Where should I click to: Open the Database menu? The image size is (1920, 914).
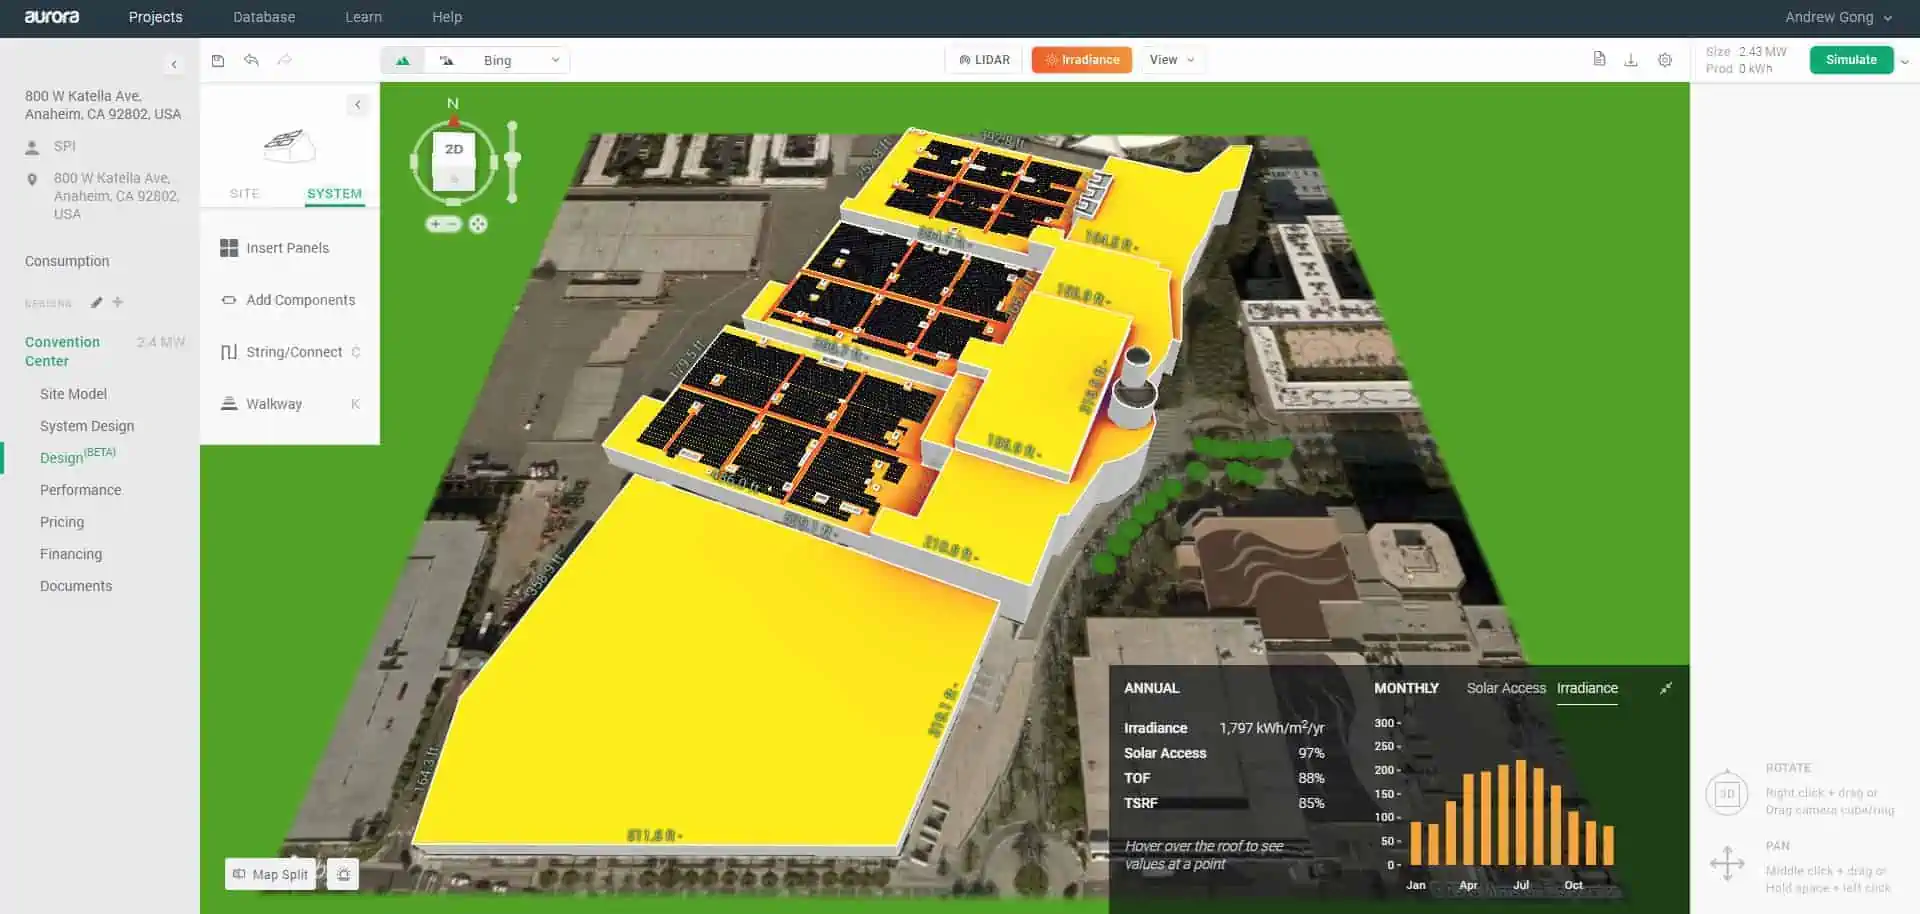pos(264,17)
